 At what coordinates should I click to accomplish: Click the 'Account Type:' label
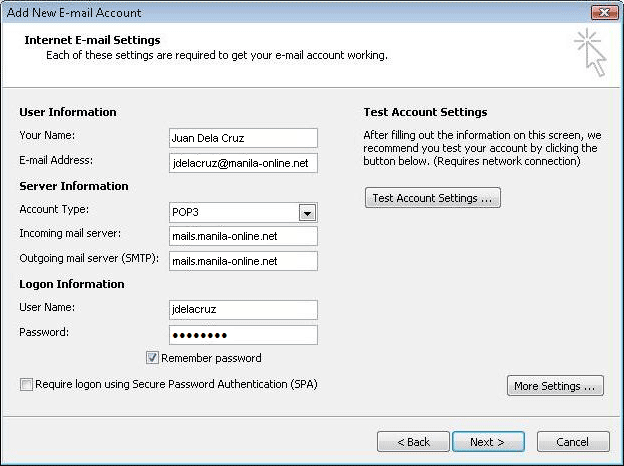point(54,209)
